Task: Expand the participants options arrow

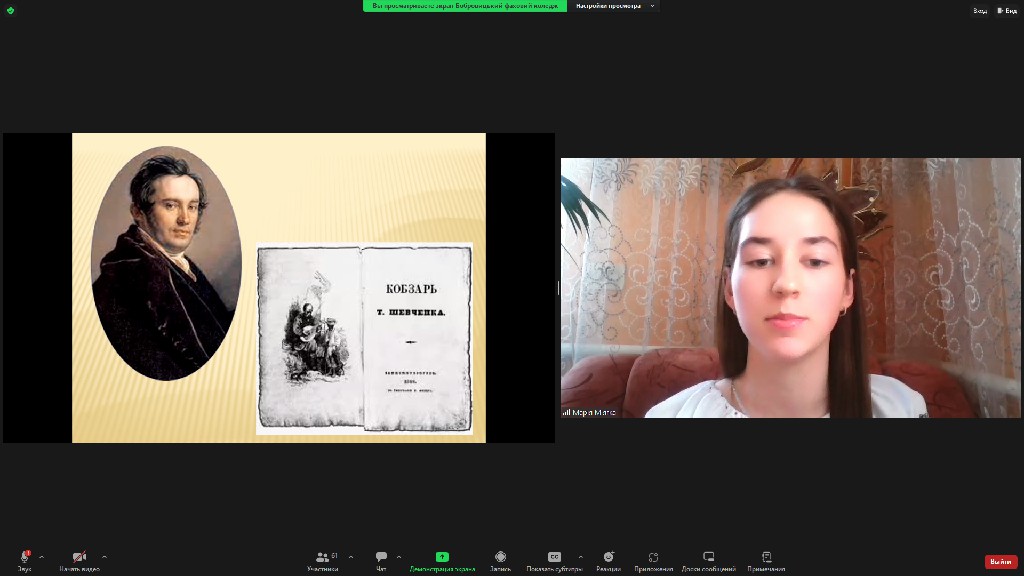Action: [351, 557]
